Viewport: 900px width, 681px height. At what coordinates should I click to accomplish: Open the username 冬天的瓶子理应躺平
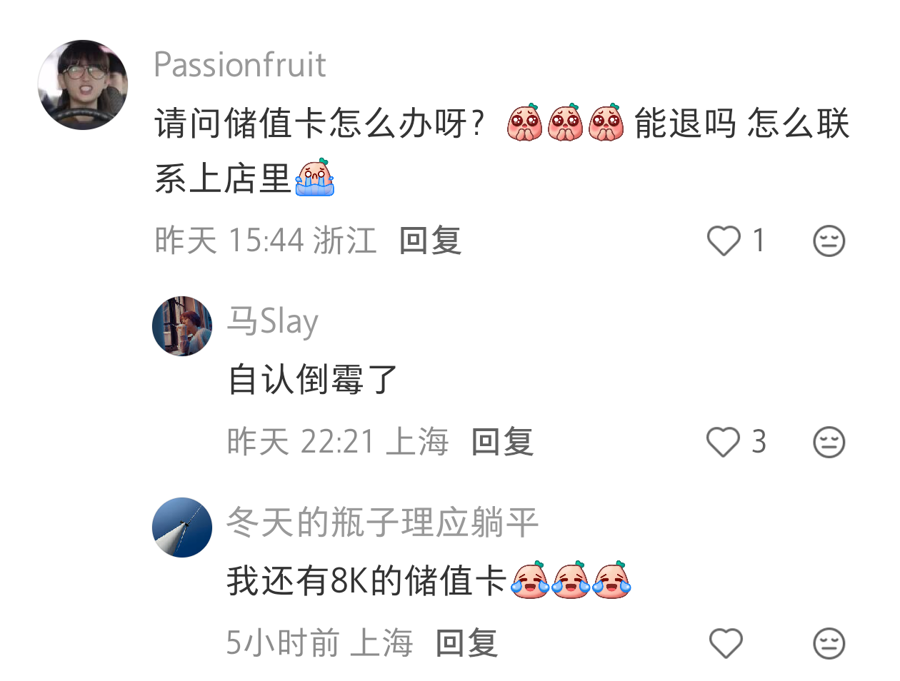(382, 523)
